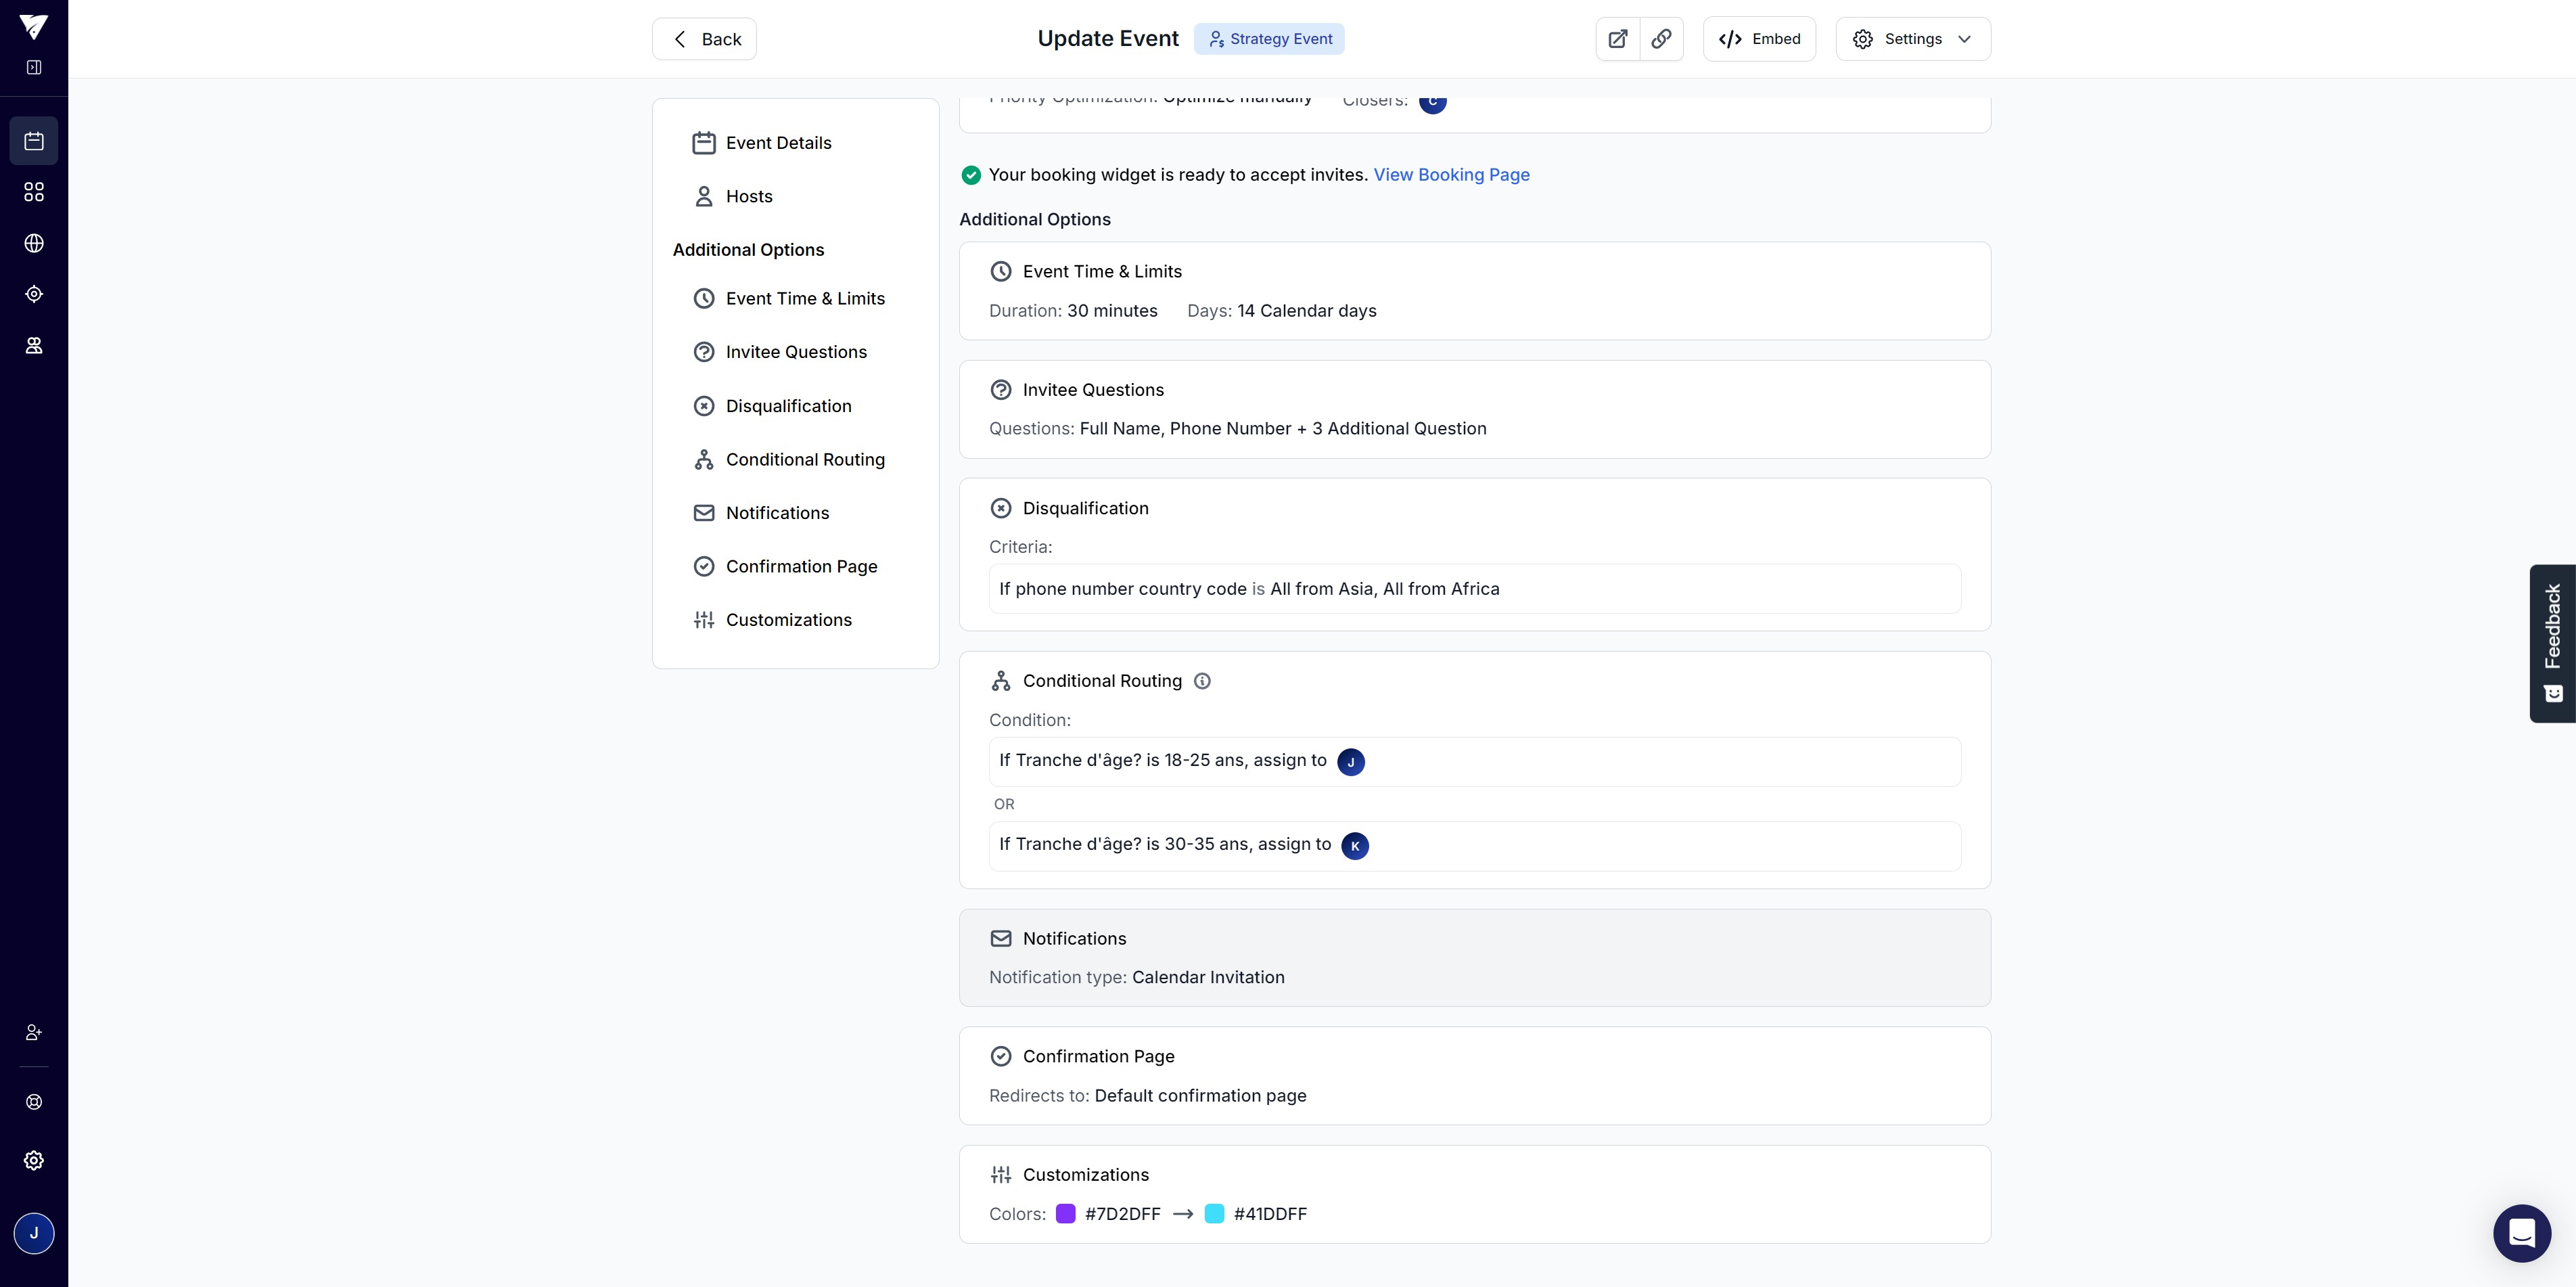Open the four-squares apps icon in sidebar
The image size is (2576, 1287).
34,192
